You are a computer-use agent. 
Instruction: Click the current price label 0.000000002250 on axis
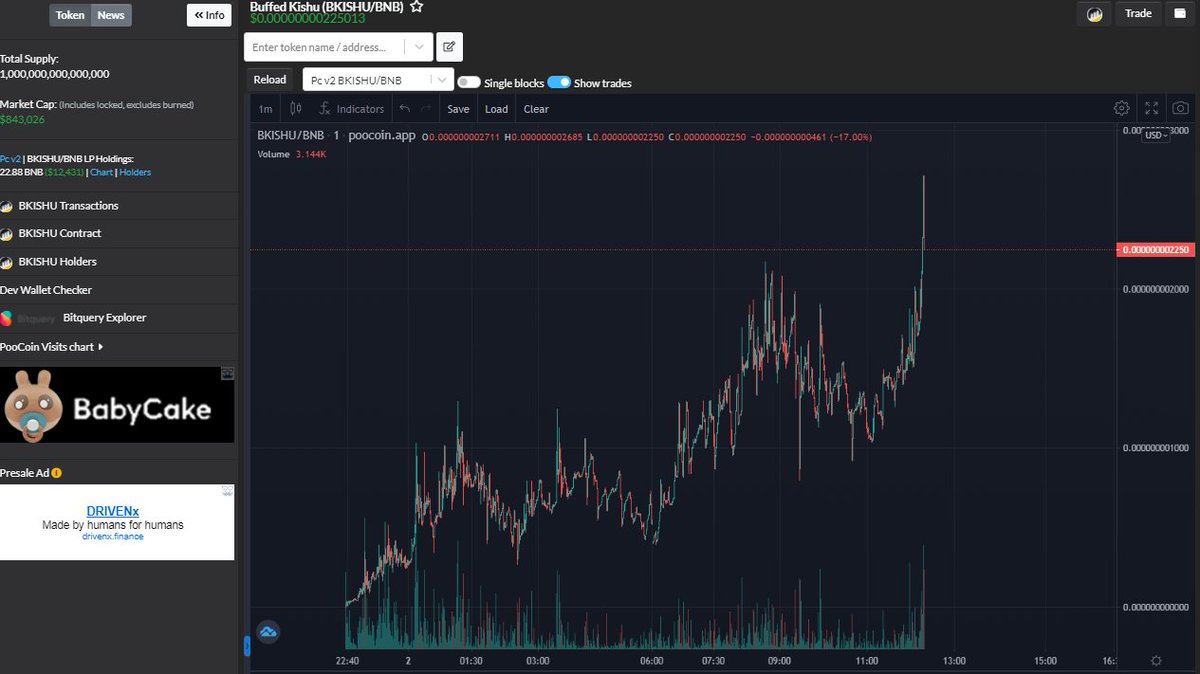[x=1155, y=249]
